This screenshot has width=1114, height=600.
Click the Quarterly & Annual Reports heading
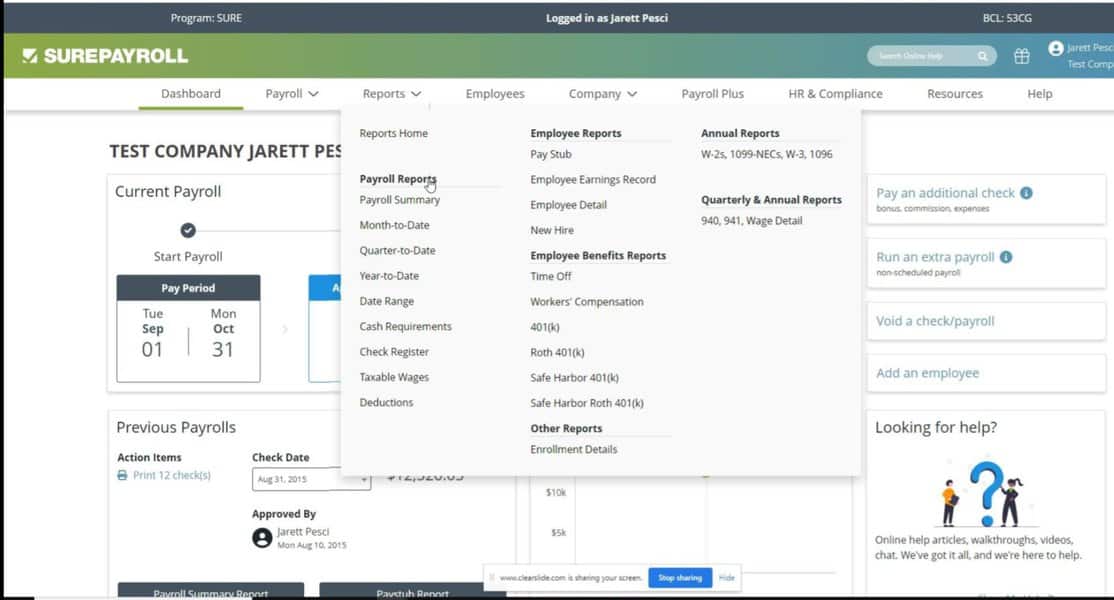pos(771,200)
